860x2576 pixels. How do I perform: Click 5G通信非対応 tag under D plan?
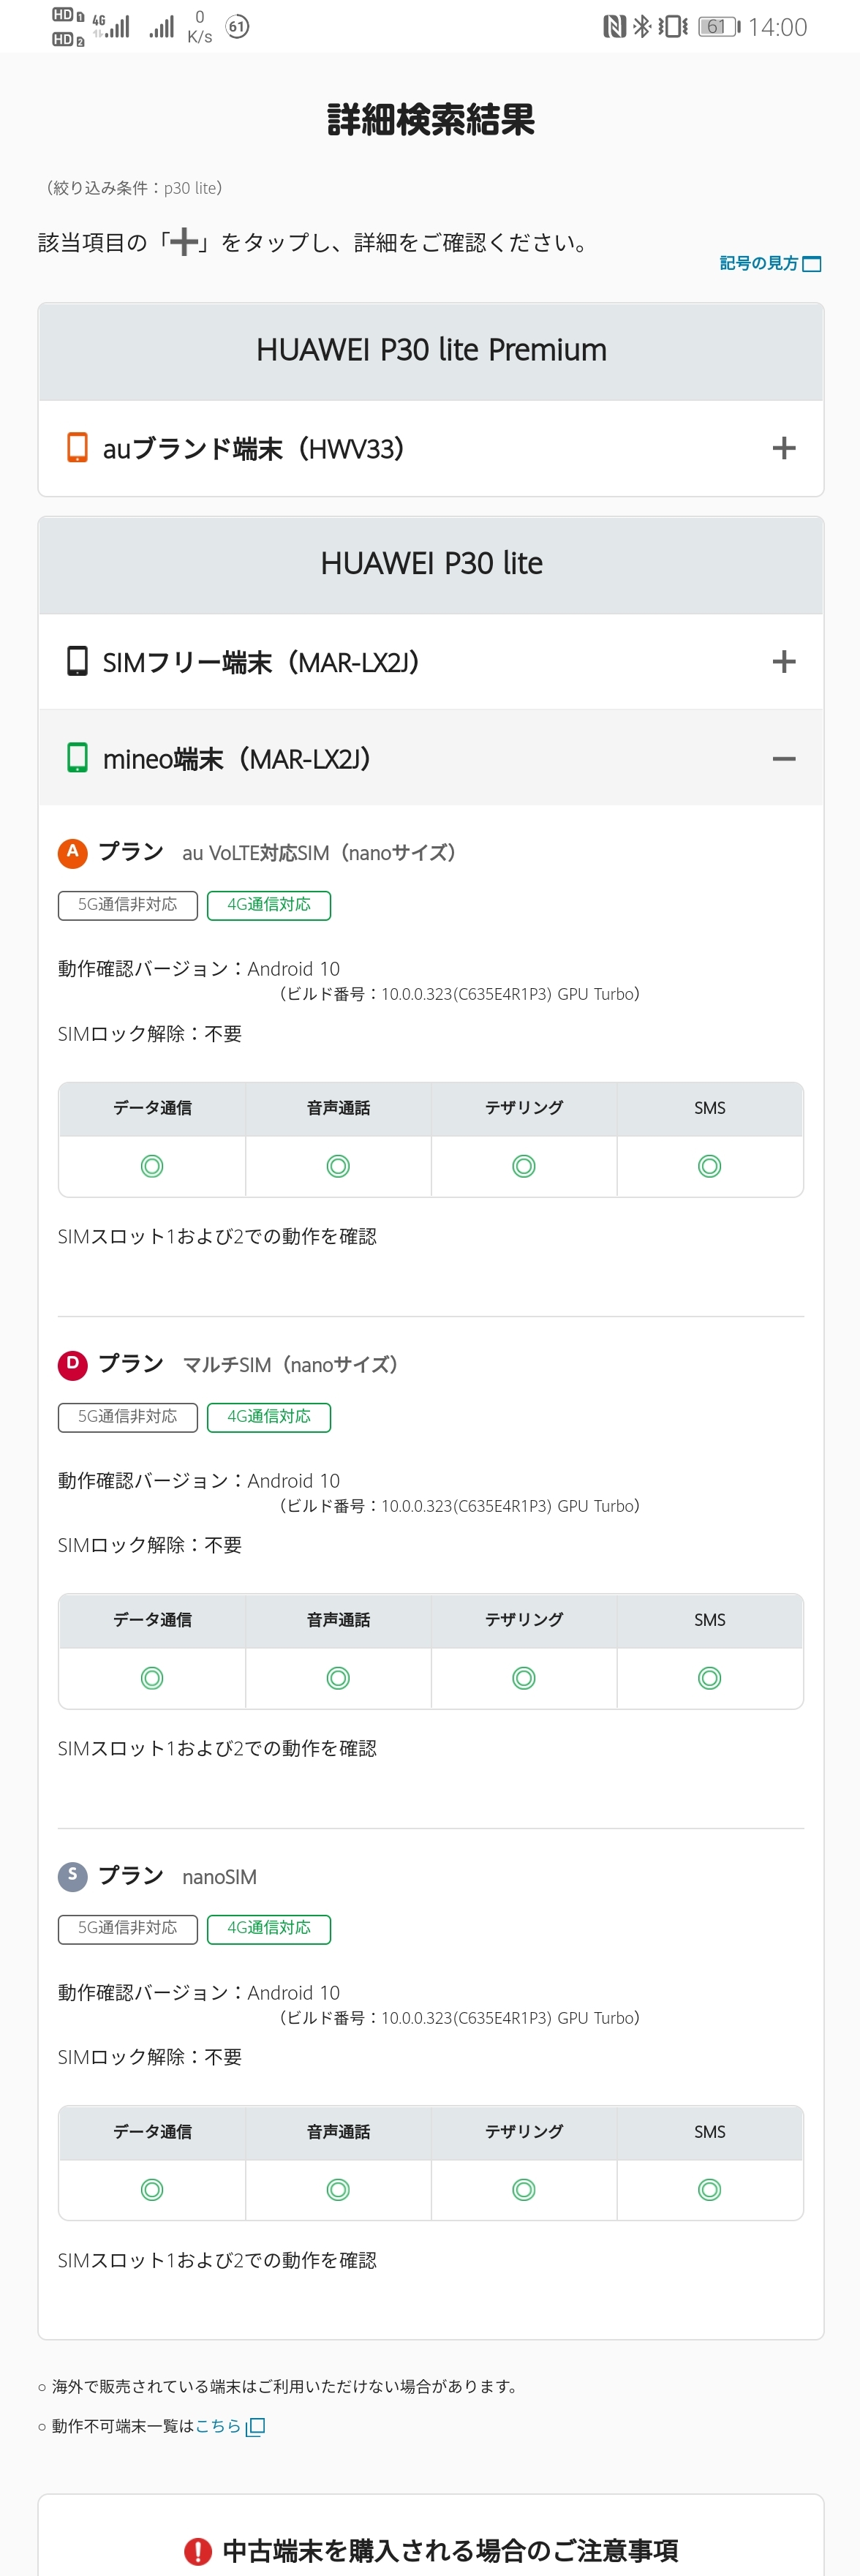click(x=127, y=1417)
